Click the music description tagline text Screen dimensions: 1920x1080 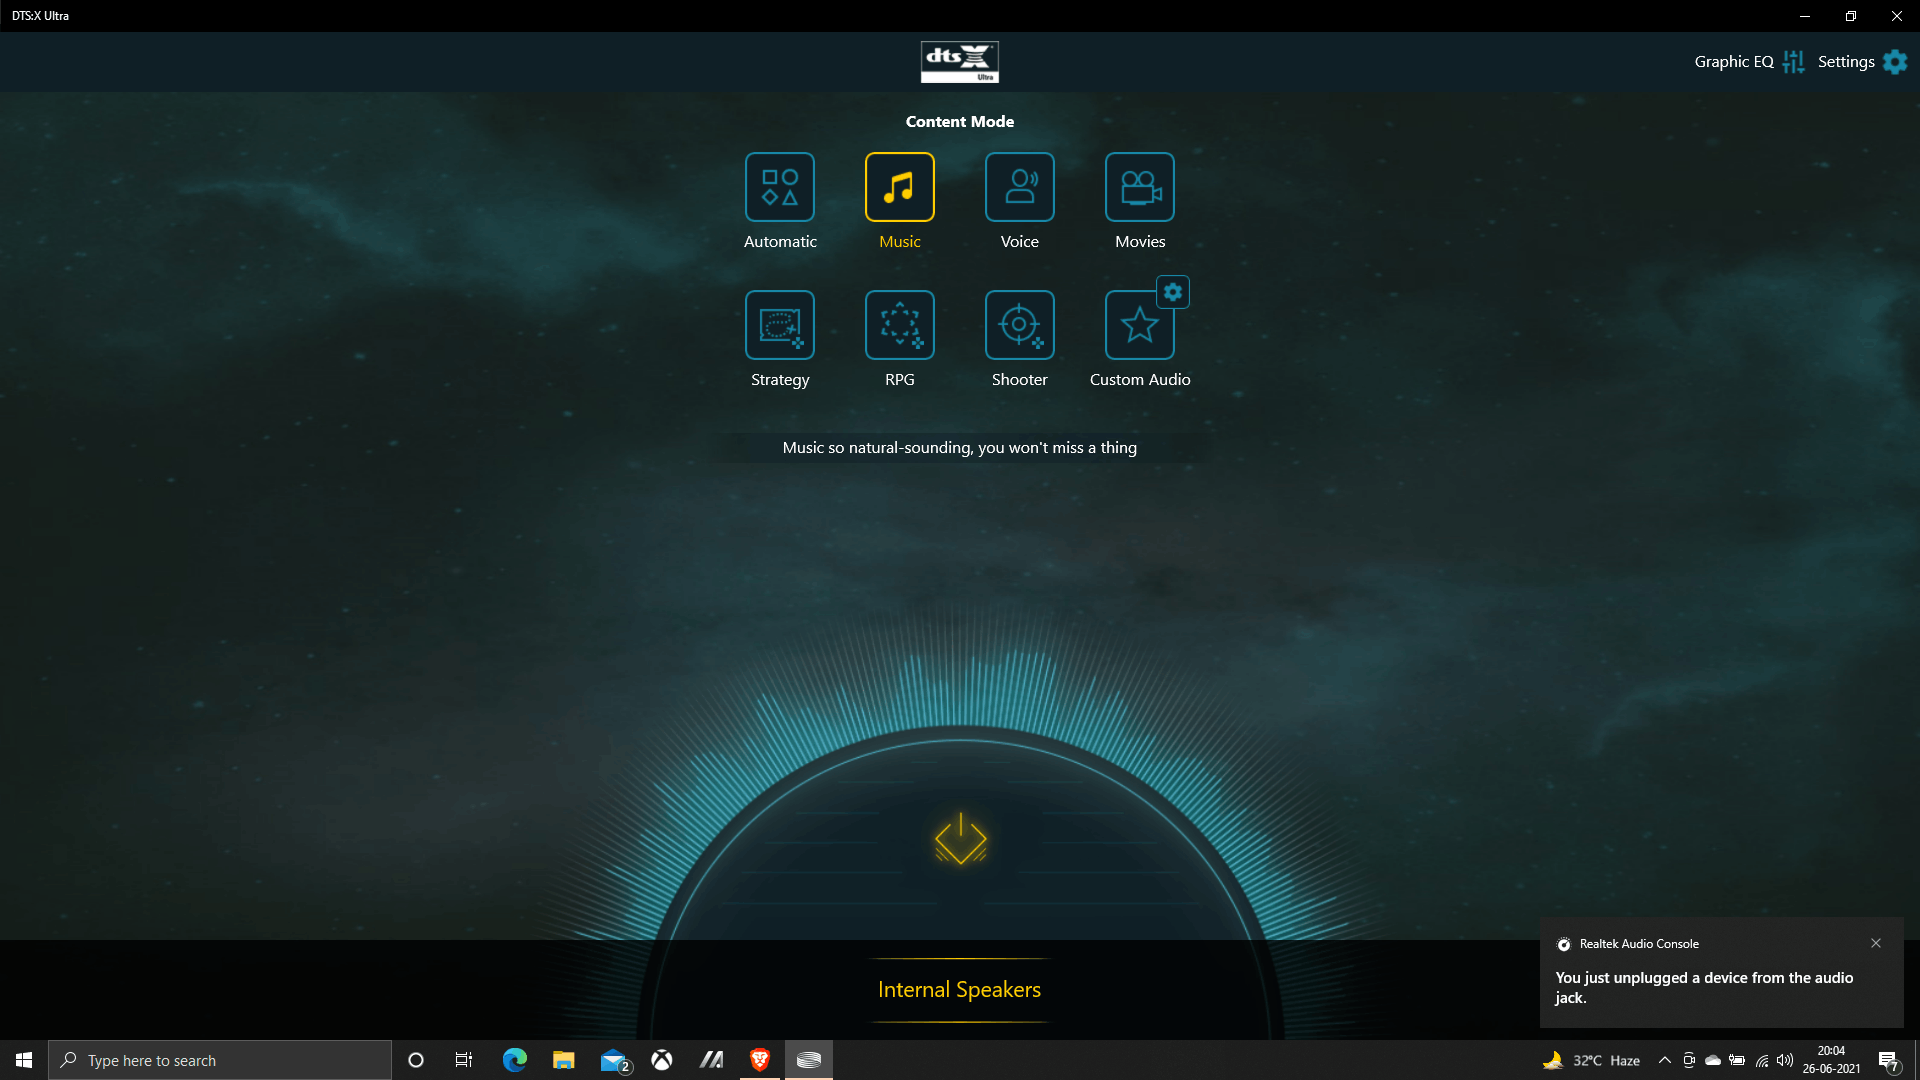pos(960,448)
